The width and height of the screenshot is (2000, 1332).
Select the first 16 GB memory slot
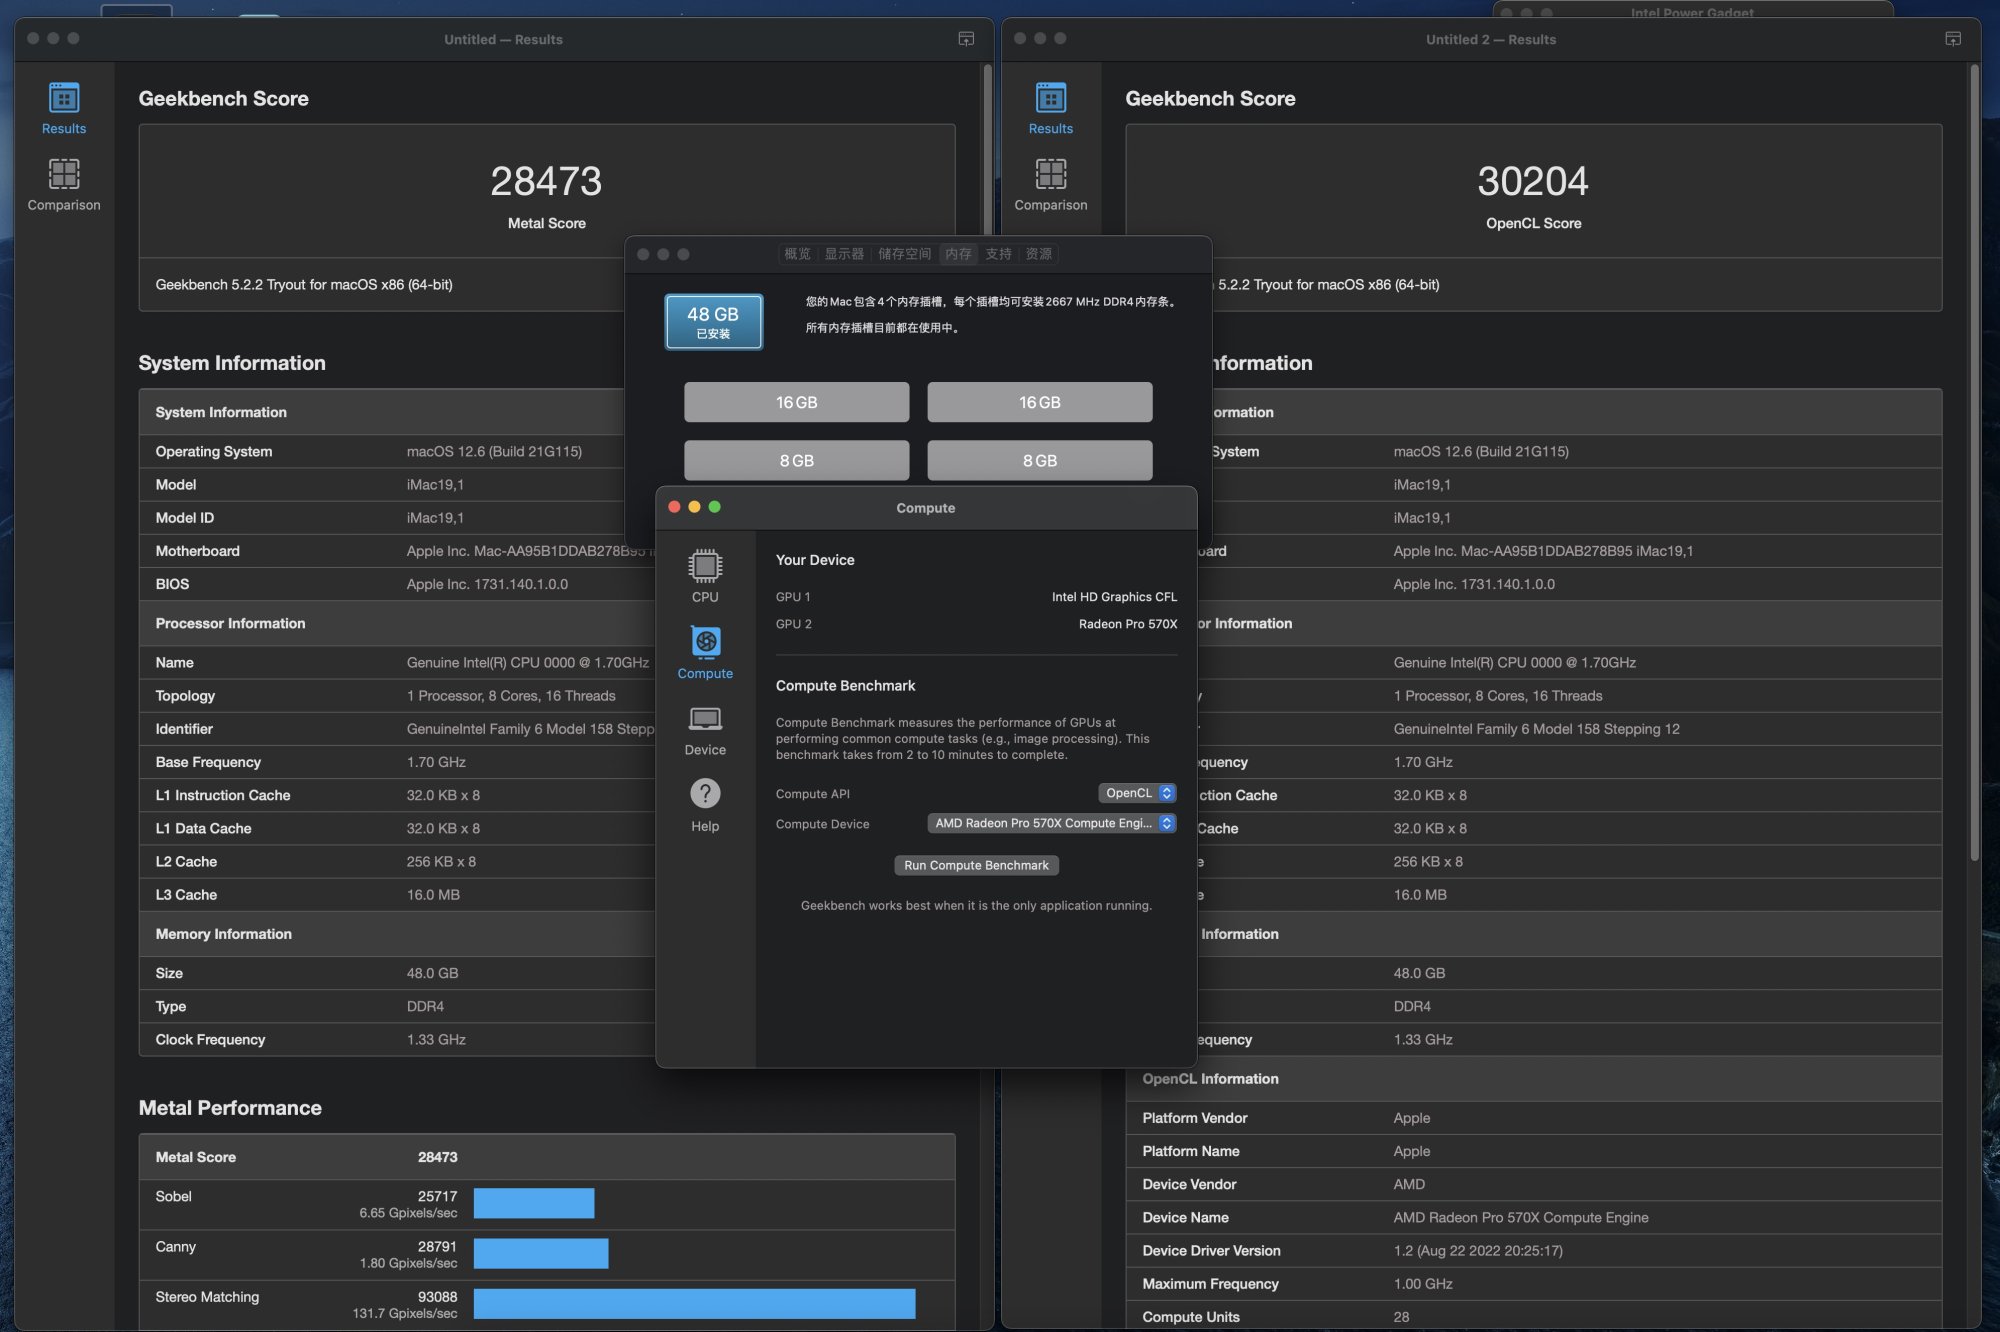(796, 402)
